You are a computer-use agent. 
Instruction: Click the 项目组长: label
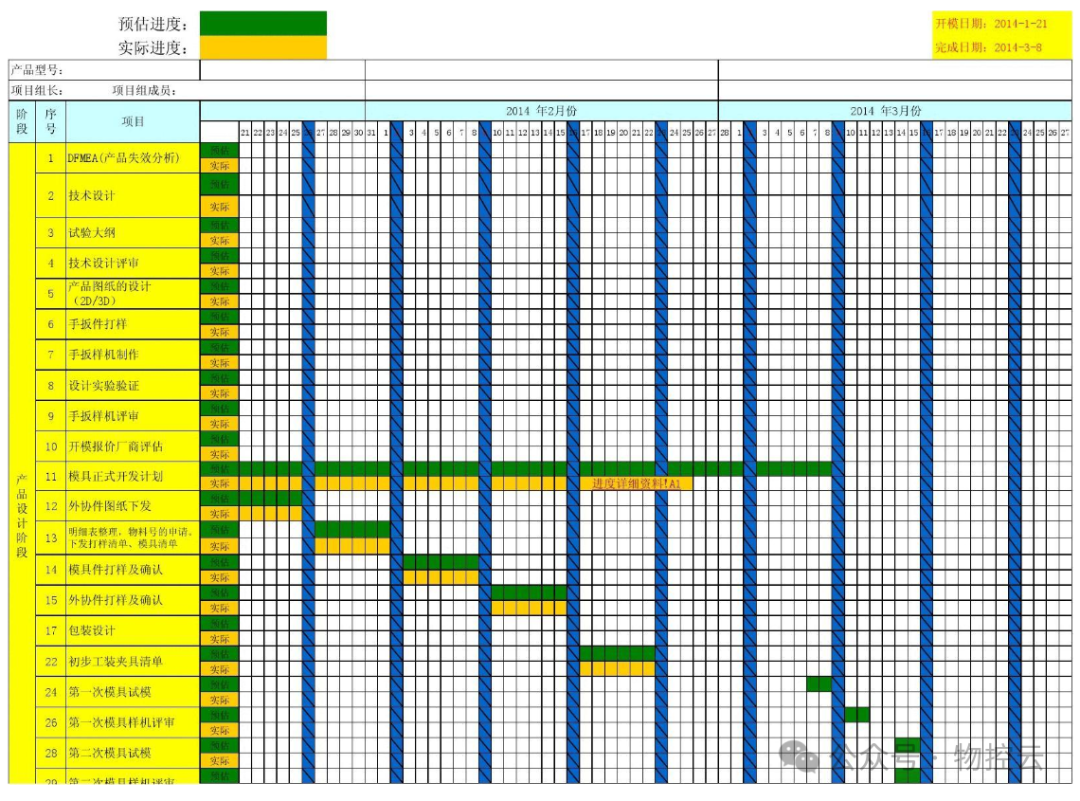(x=37, y=90)
